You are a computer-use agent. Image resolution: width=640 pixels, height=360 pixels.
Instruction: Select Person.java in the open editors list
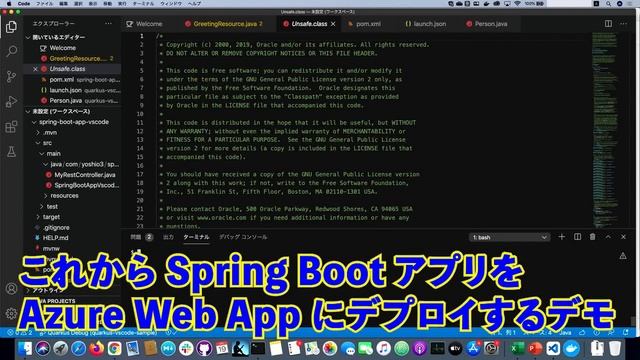(x=79, y=100)
